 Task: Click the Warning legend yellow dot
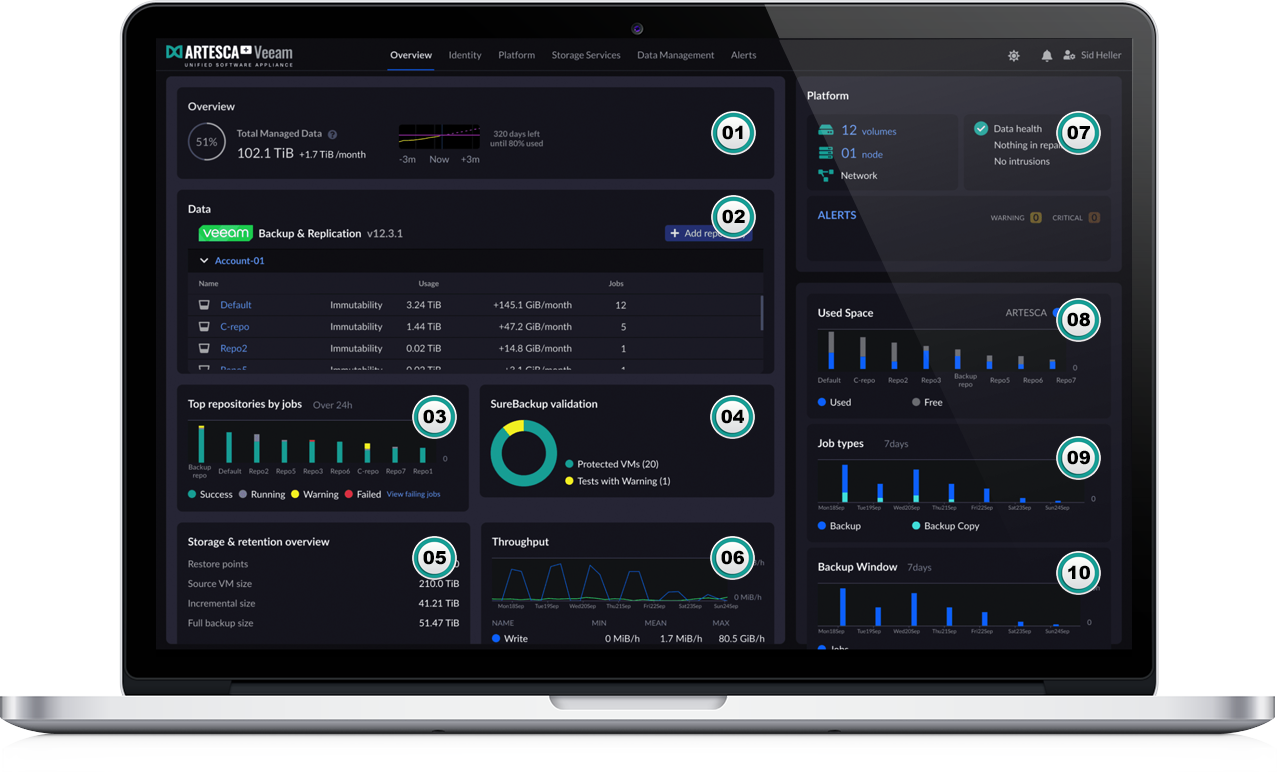pos(295,495)
